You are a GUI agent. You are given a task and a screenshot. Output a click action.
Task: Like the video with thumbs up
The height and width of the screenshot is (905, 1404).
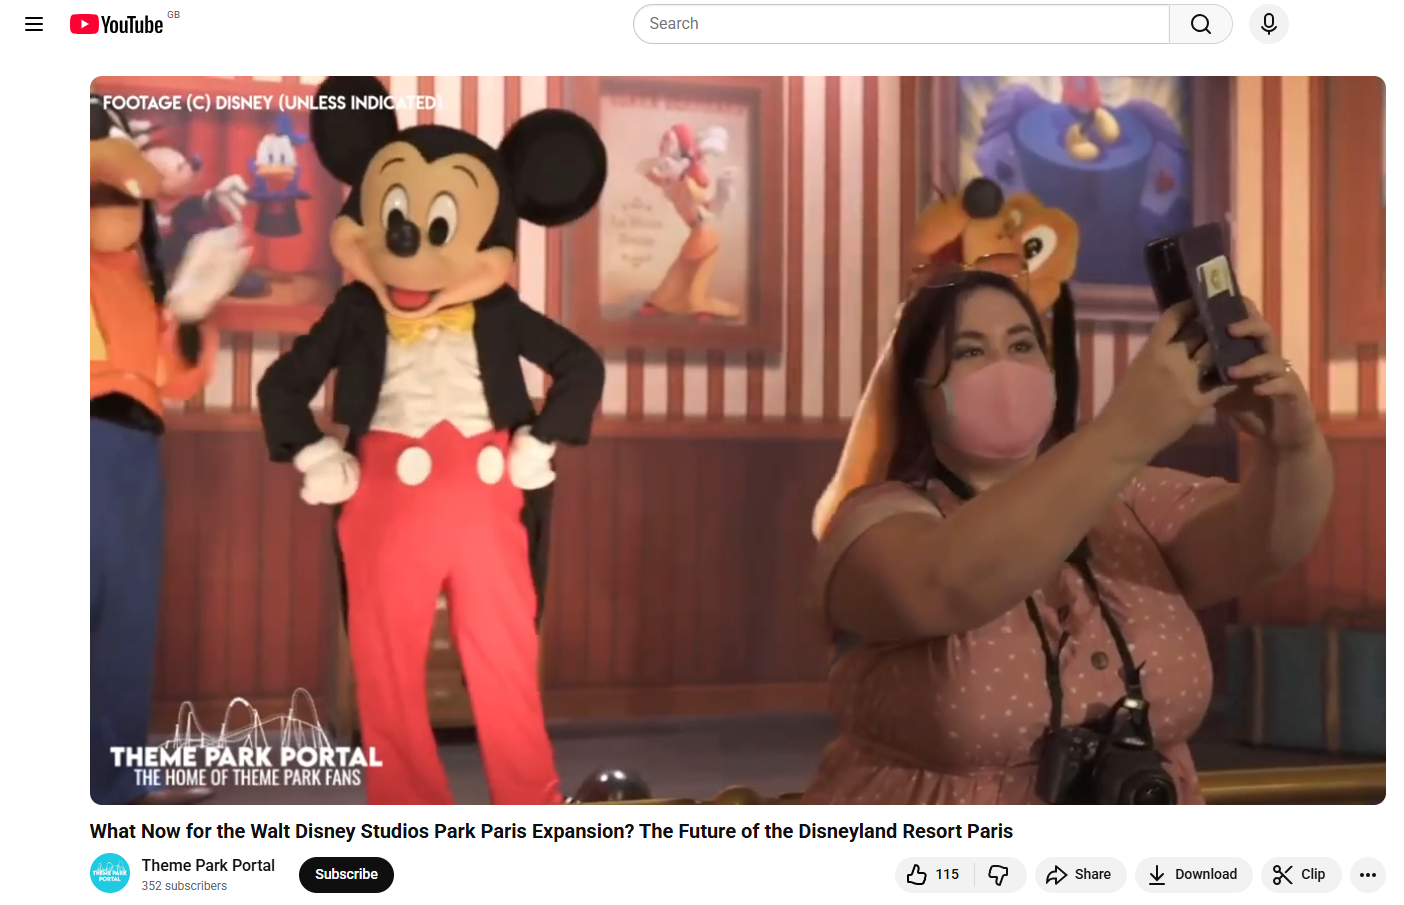(x=933, y=874)
